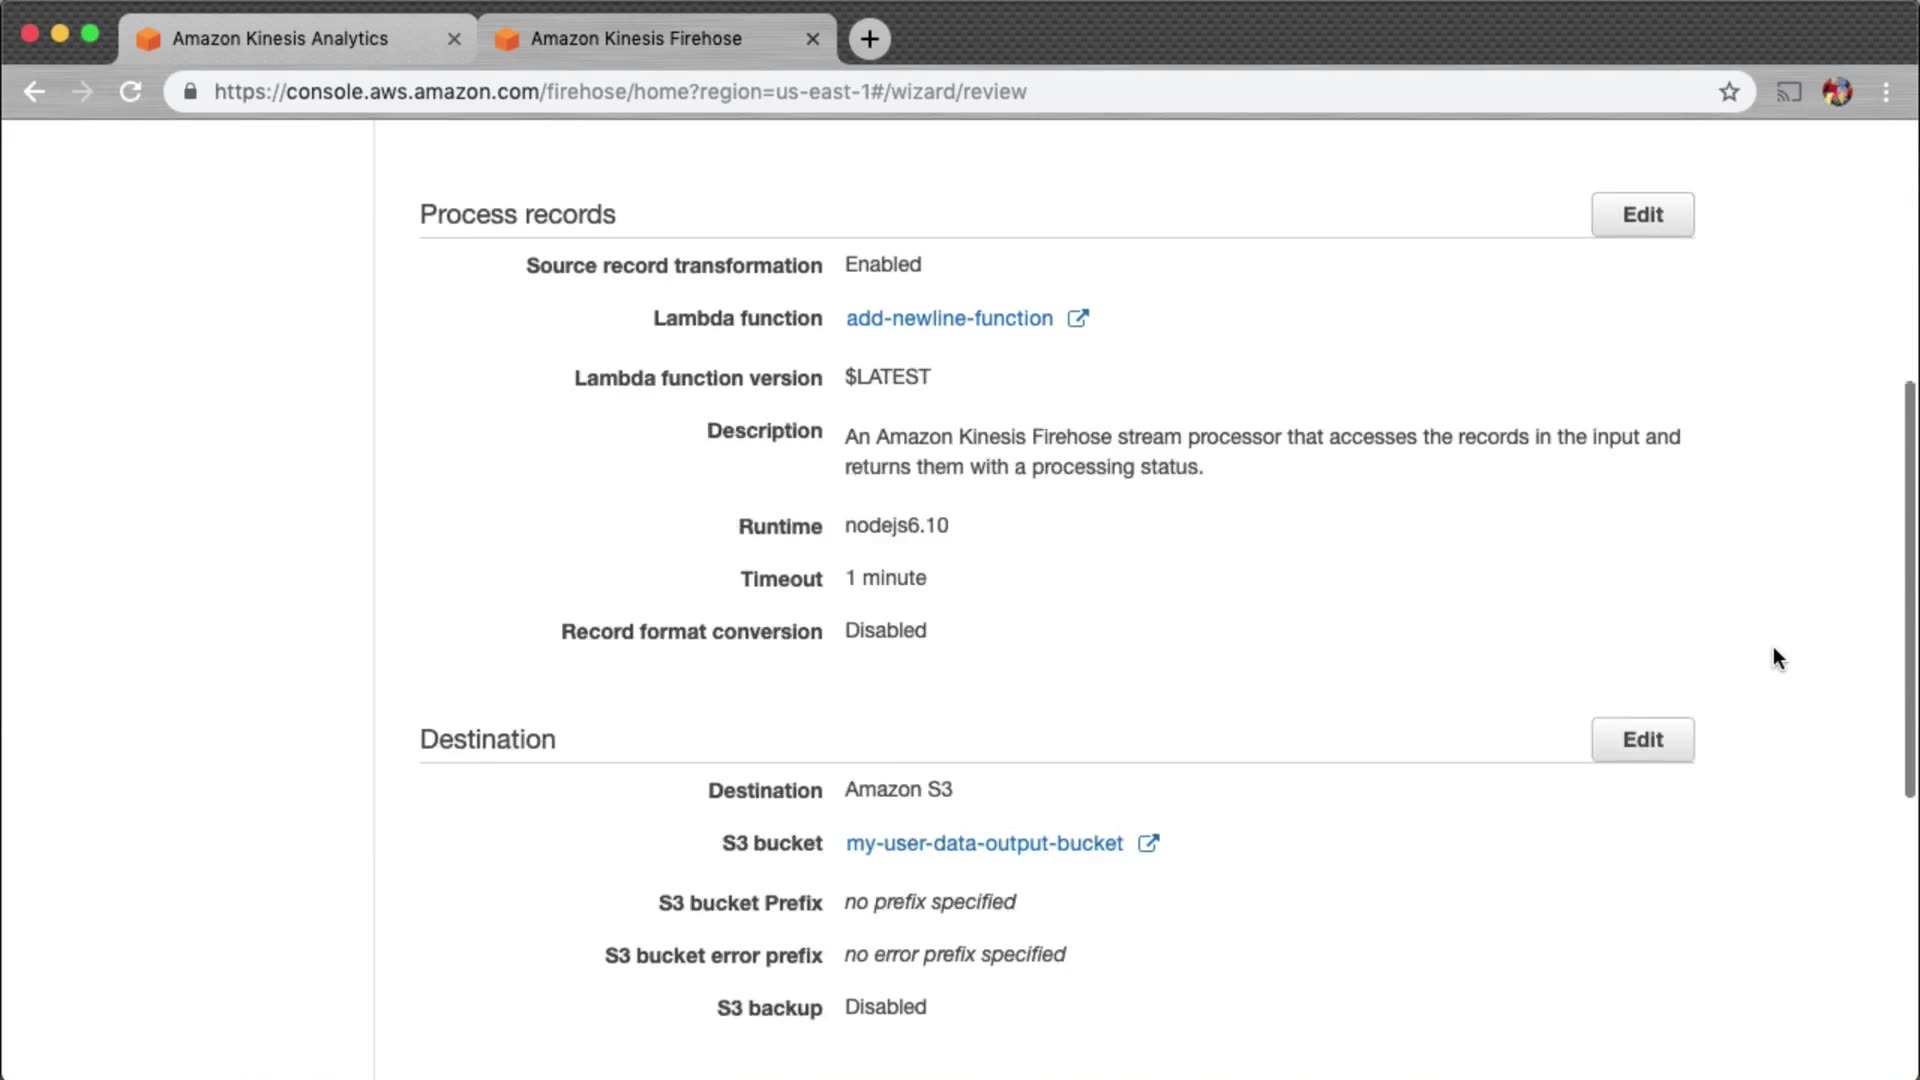Screen dimensions: 1920x1080
Task: Bookmark this page with star icon
Action: pos(1729,92)
